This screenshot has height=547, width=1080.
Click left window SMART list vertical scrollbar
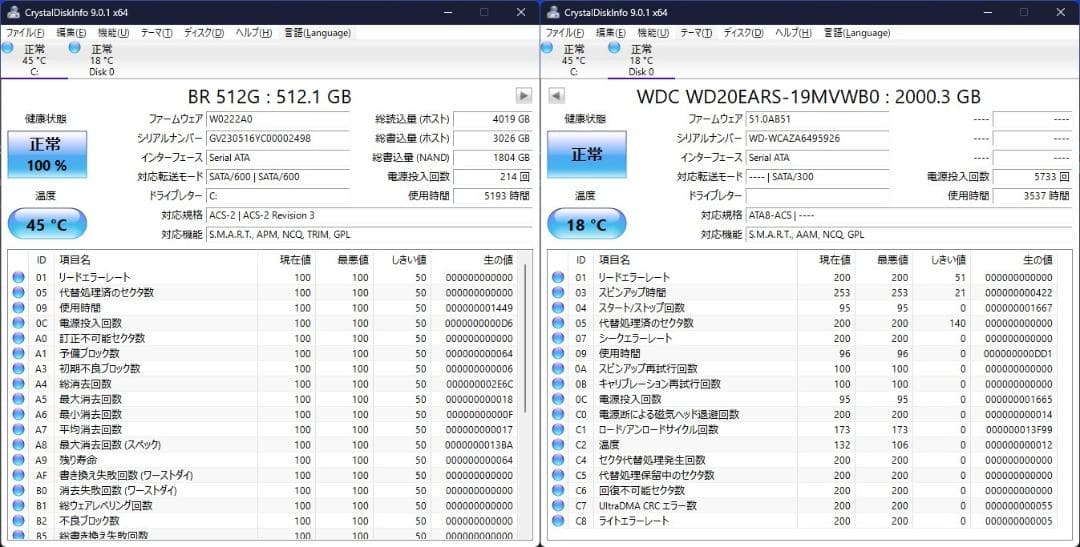point(528,338)
